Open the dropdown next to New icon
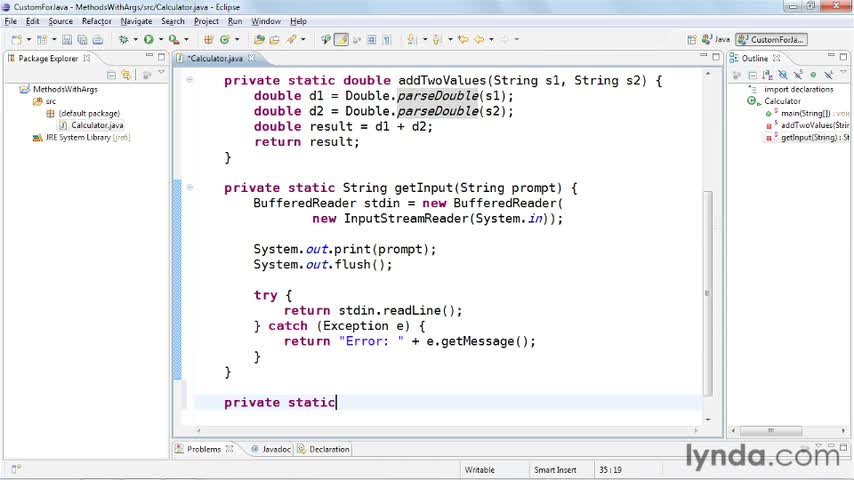Screen dimensions: 854x480 [x=29, y=40]
